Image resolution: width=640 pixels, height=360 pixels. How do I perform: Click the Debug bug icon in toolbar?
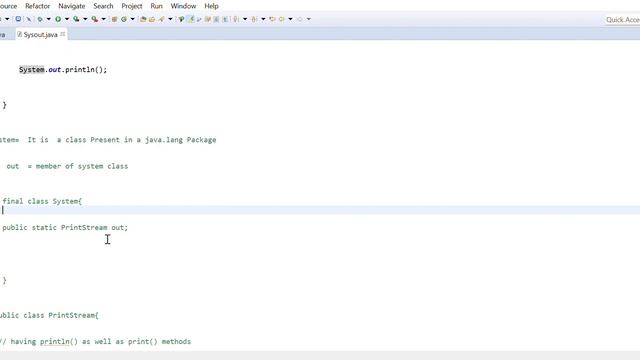tap(40, 19)
